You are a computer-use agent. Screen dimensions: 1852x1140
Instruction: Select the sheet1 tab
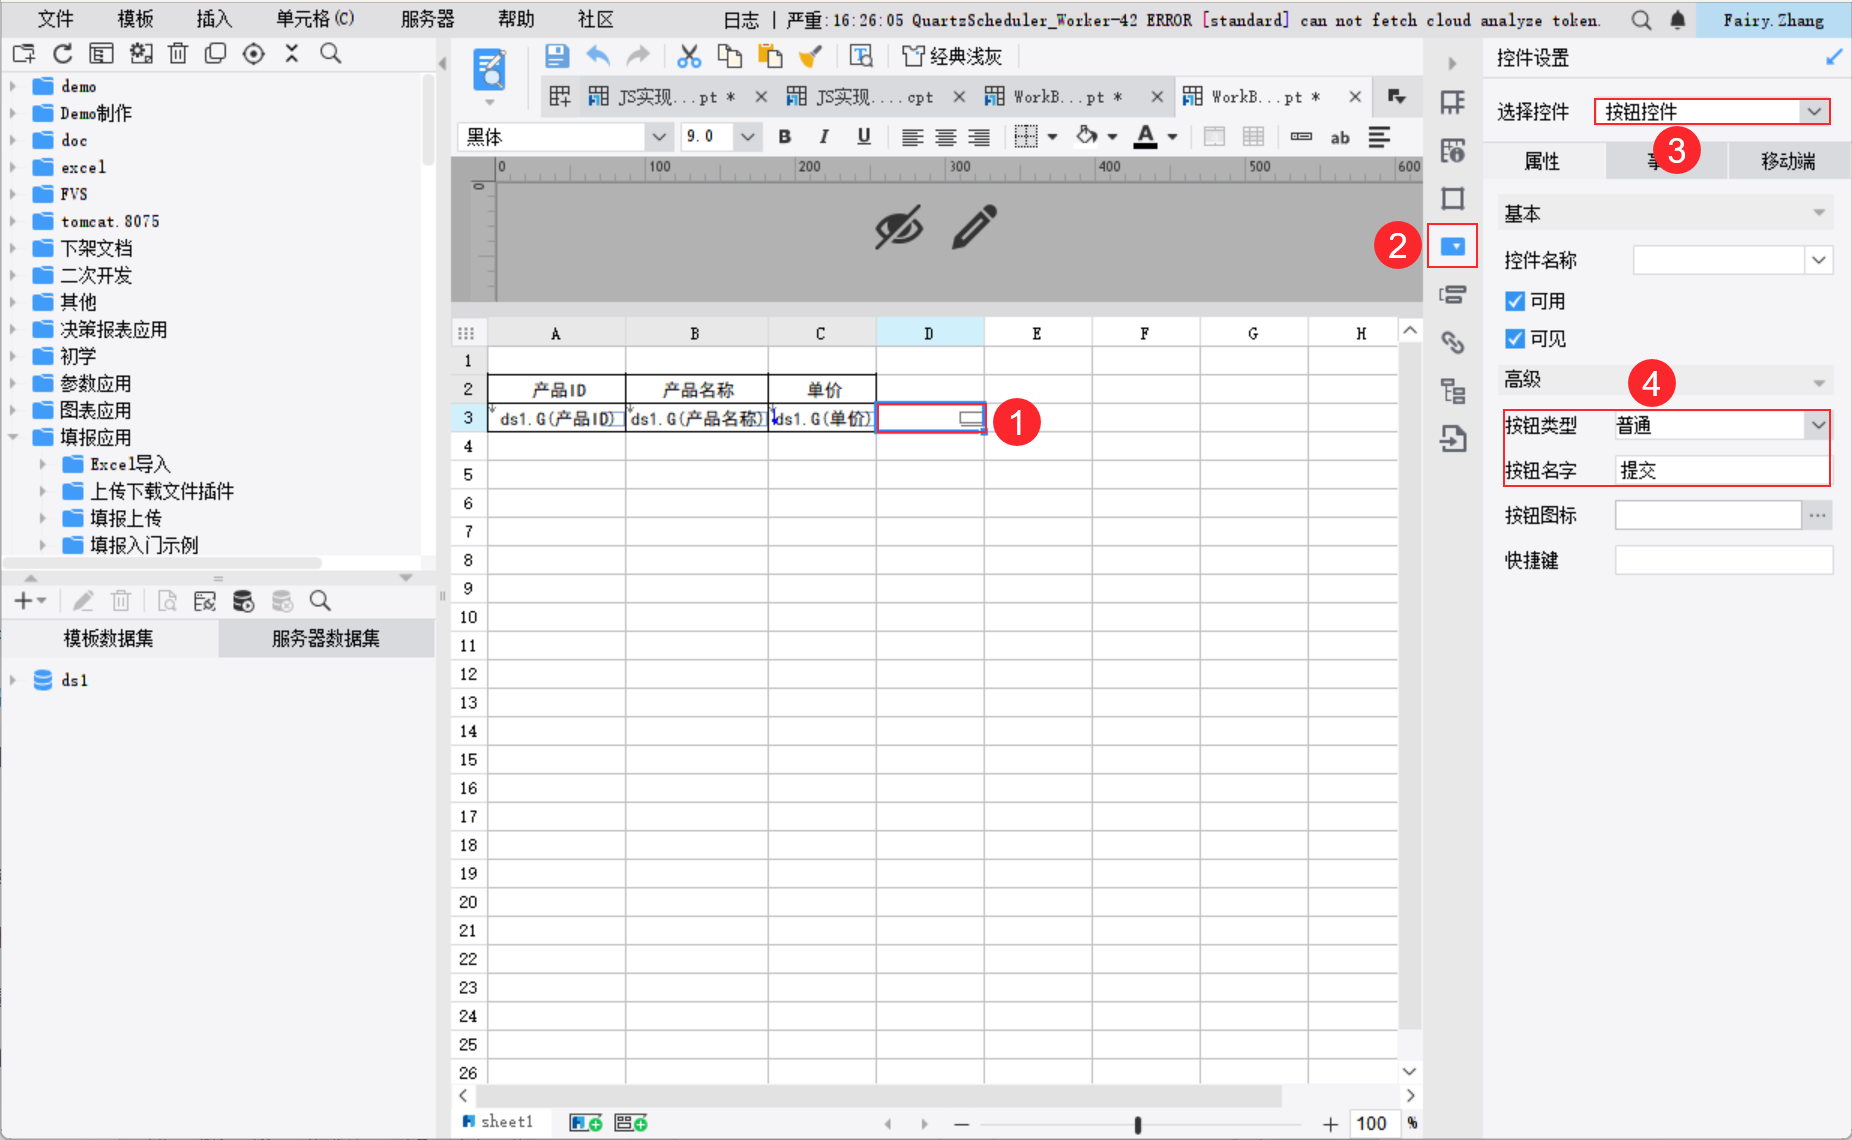tap(498, 1122)
